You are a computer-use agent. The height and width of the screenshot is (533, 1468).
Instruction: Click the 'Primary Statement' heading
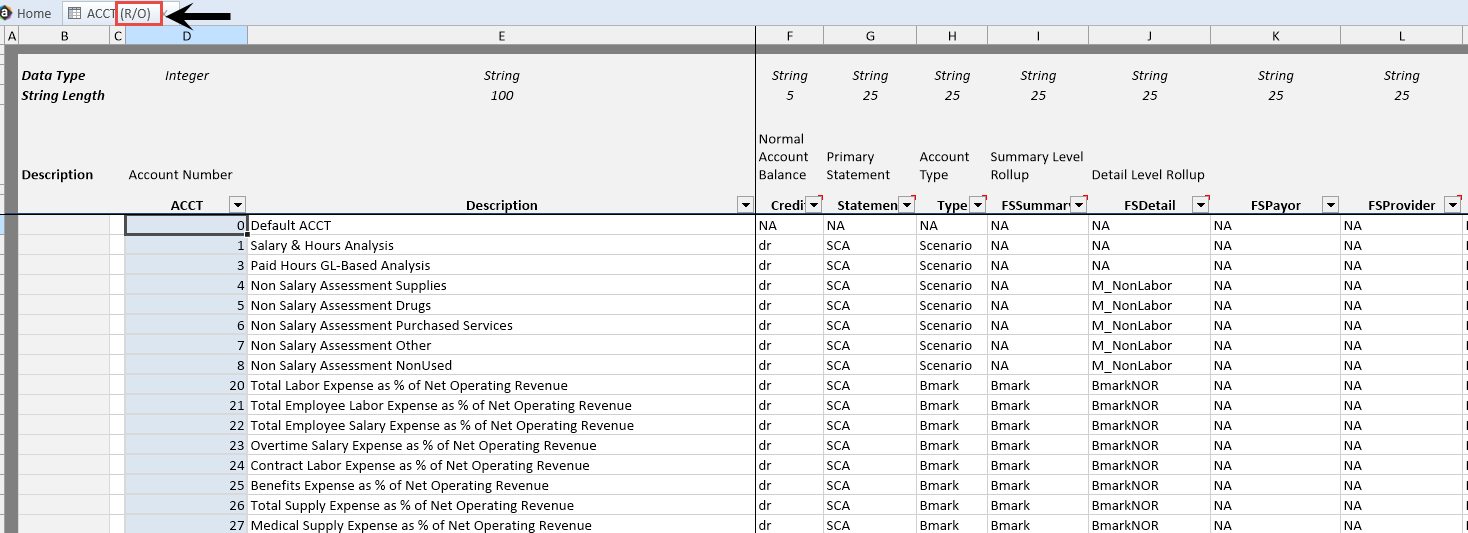[x=858, y=166]
